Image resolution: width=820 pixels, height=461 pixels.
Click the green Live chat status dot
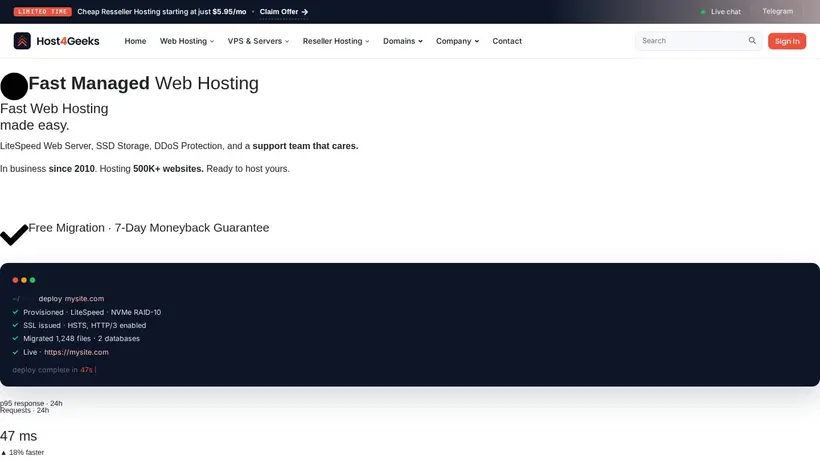point(703,11)
